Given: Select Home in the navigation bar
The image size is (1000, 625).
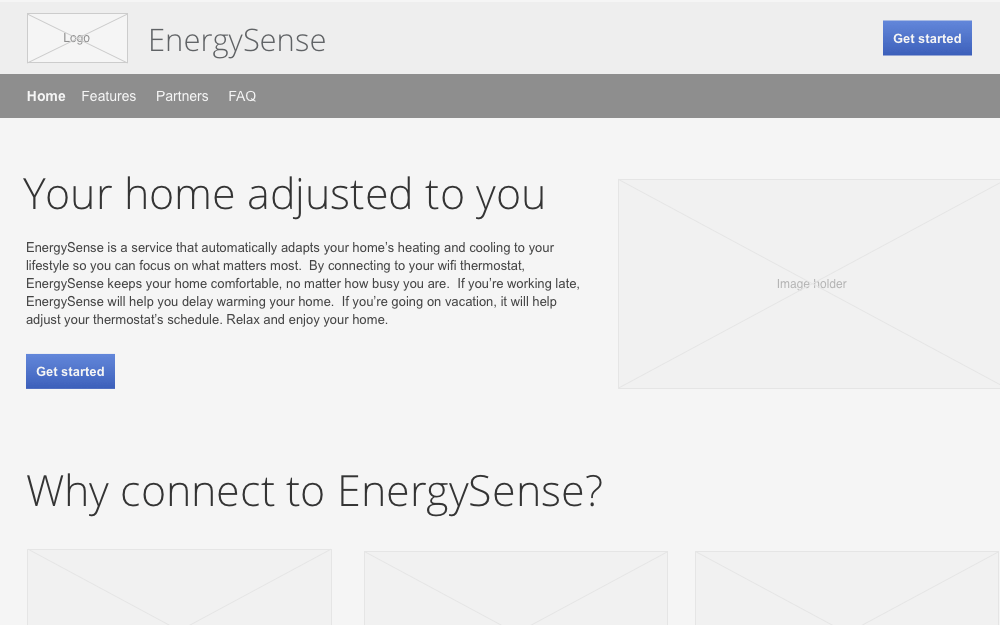Looking at the screenshot, I should pos(46,96).
